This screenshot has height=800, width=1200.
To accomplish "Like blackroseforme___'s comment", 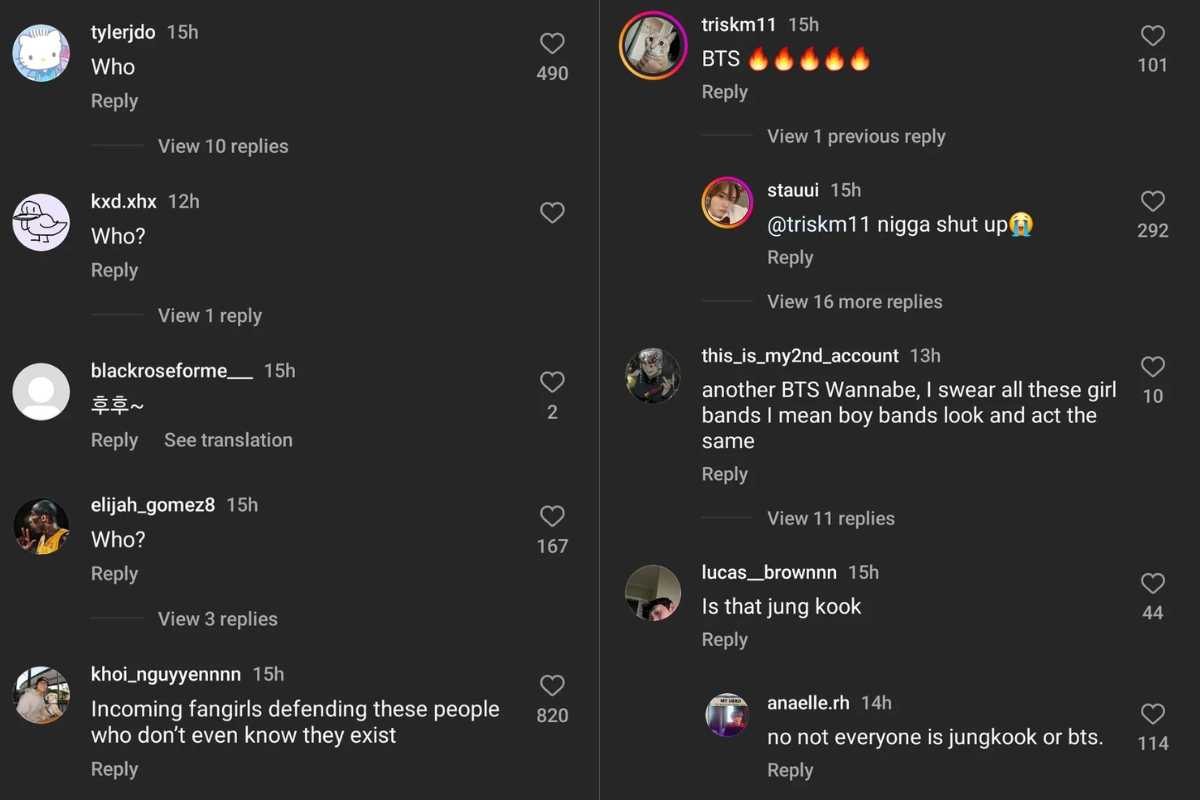I will tap(552, 382).
